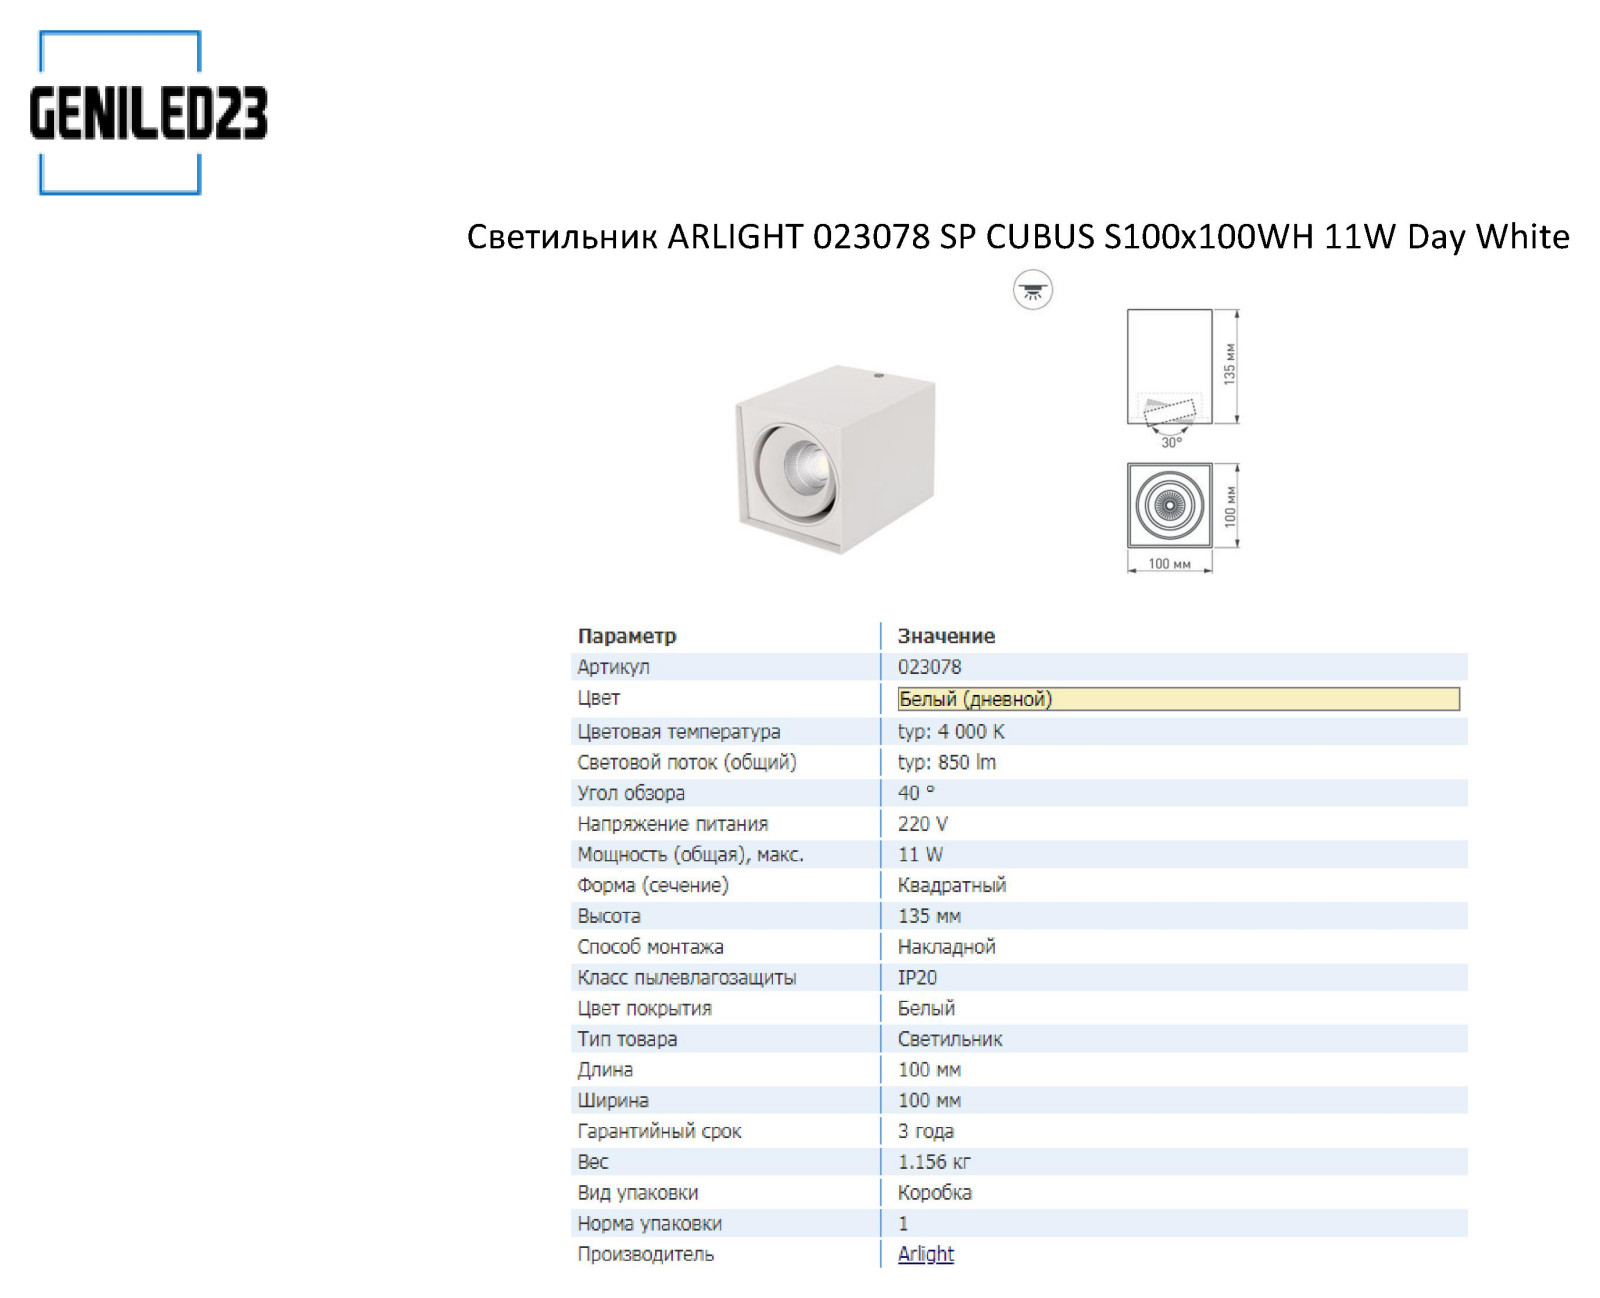Click the 'Параметр' column header
This screenshot has width=1600, height=1298.
627,636
